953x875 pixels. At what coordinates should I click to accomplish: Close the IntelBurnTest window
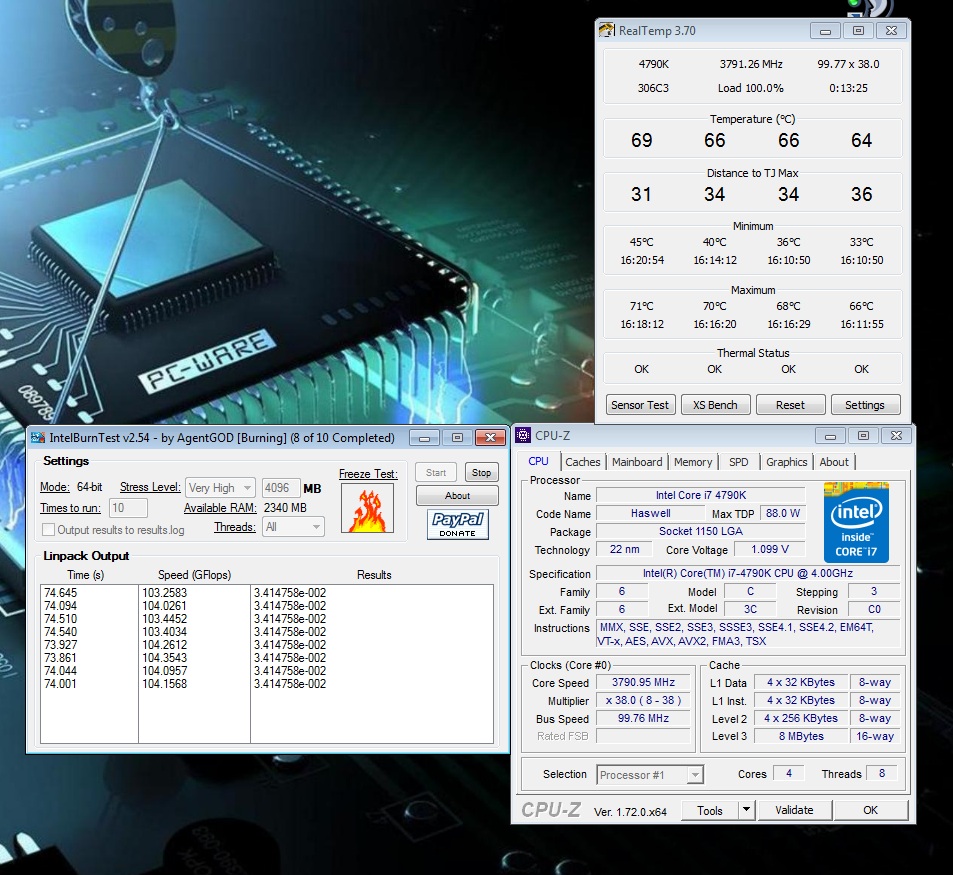tap(490, 438)
